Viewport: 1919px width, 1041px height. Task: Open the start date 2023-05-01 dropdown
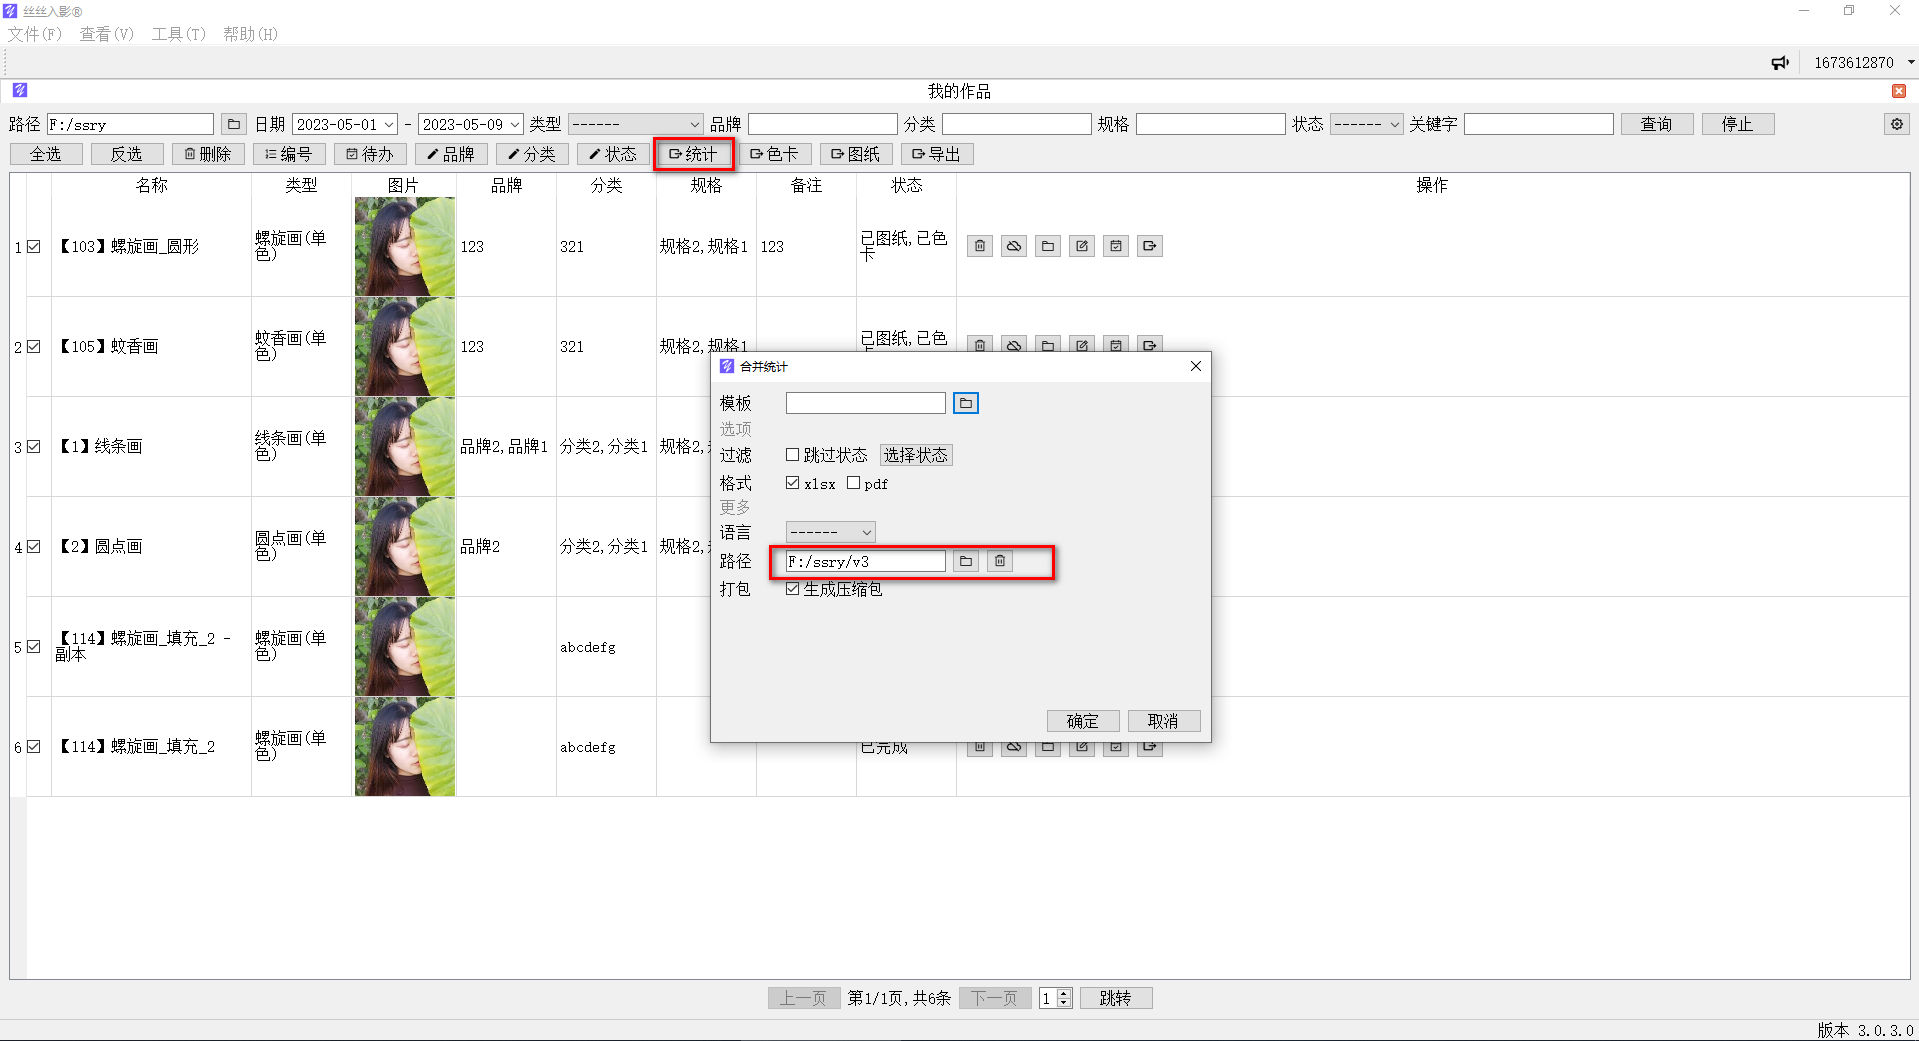coord(388,124)
